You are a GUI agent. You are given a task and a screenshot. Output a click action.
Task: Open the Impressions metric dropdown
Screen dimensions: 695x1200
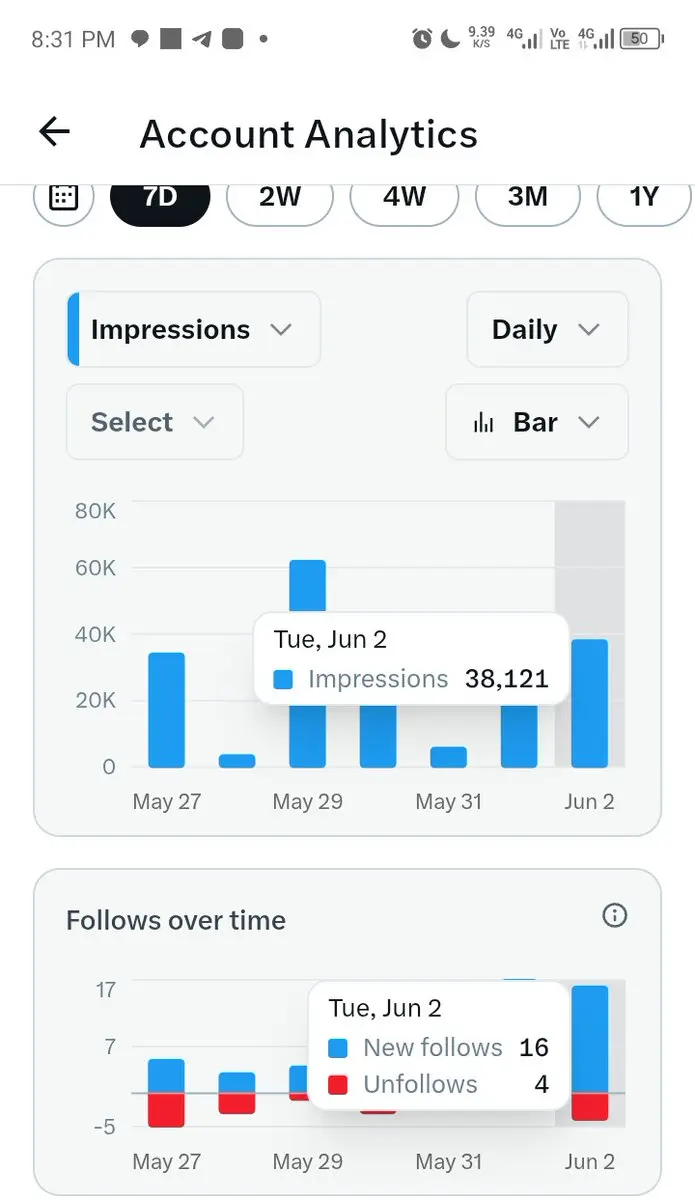coord(194,329)
